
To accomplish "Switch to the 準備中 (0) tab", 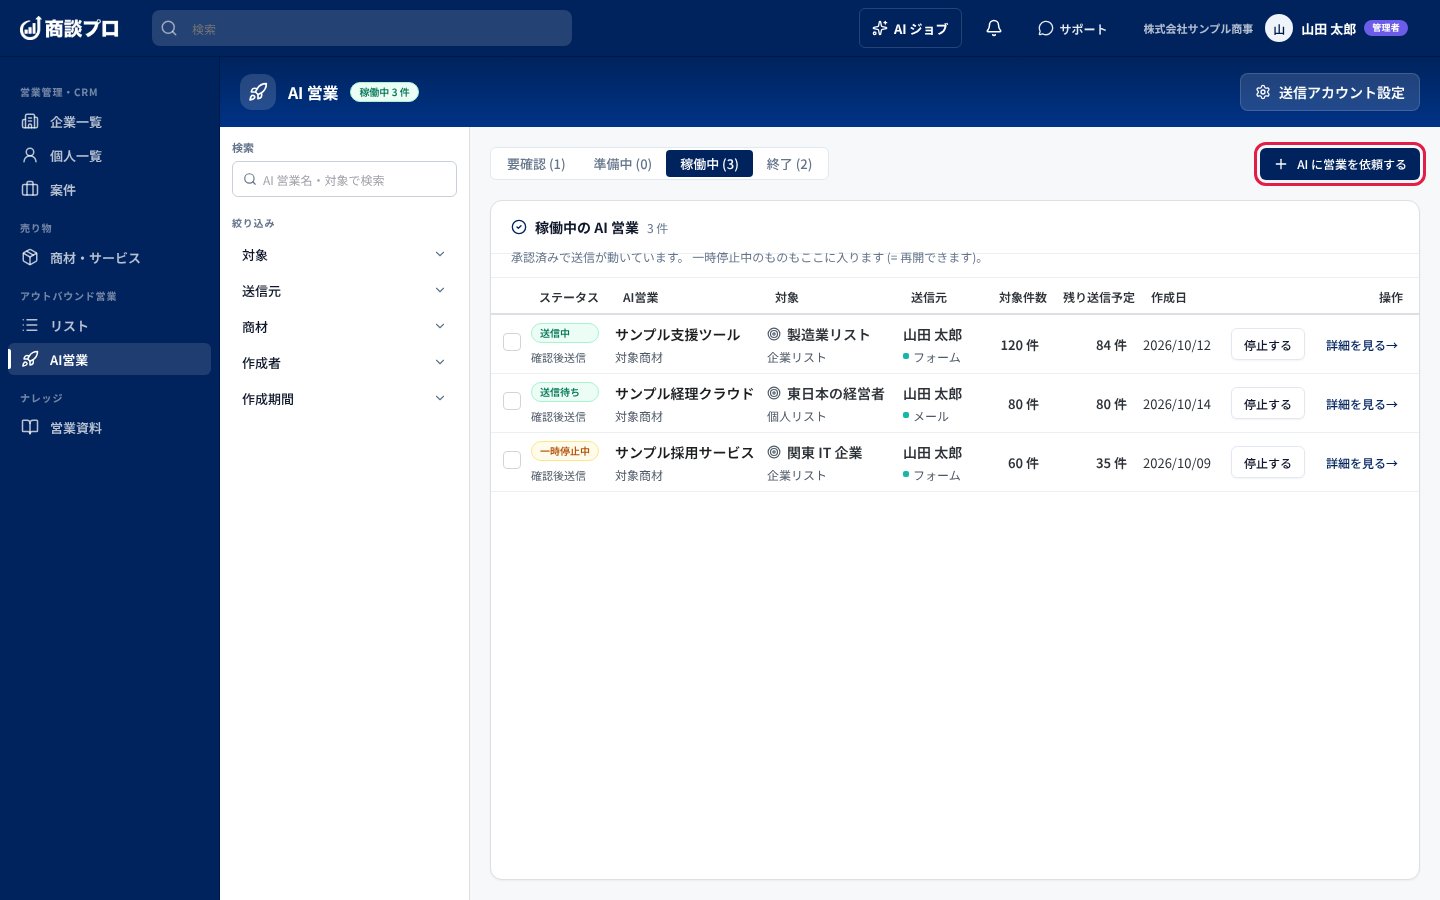I will coord(622,164).
